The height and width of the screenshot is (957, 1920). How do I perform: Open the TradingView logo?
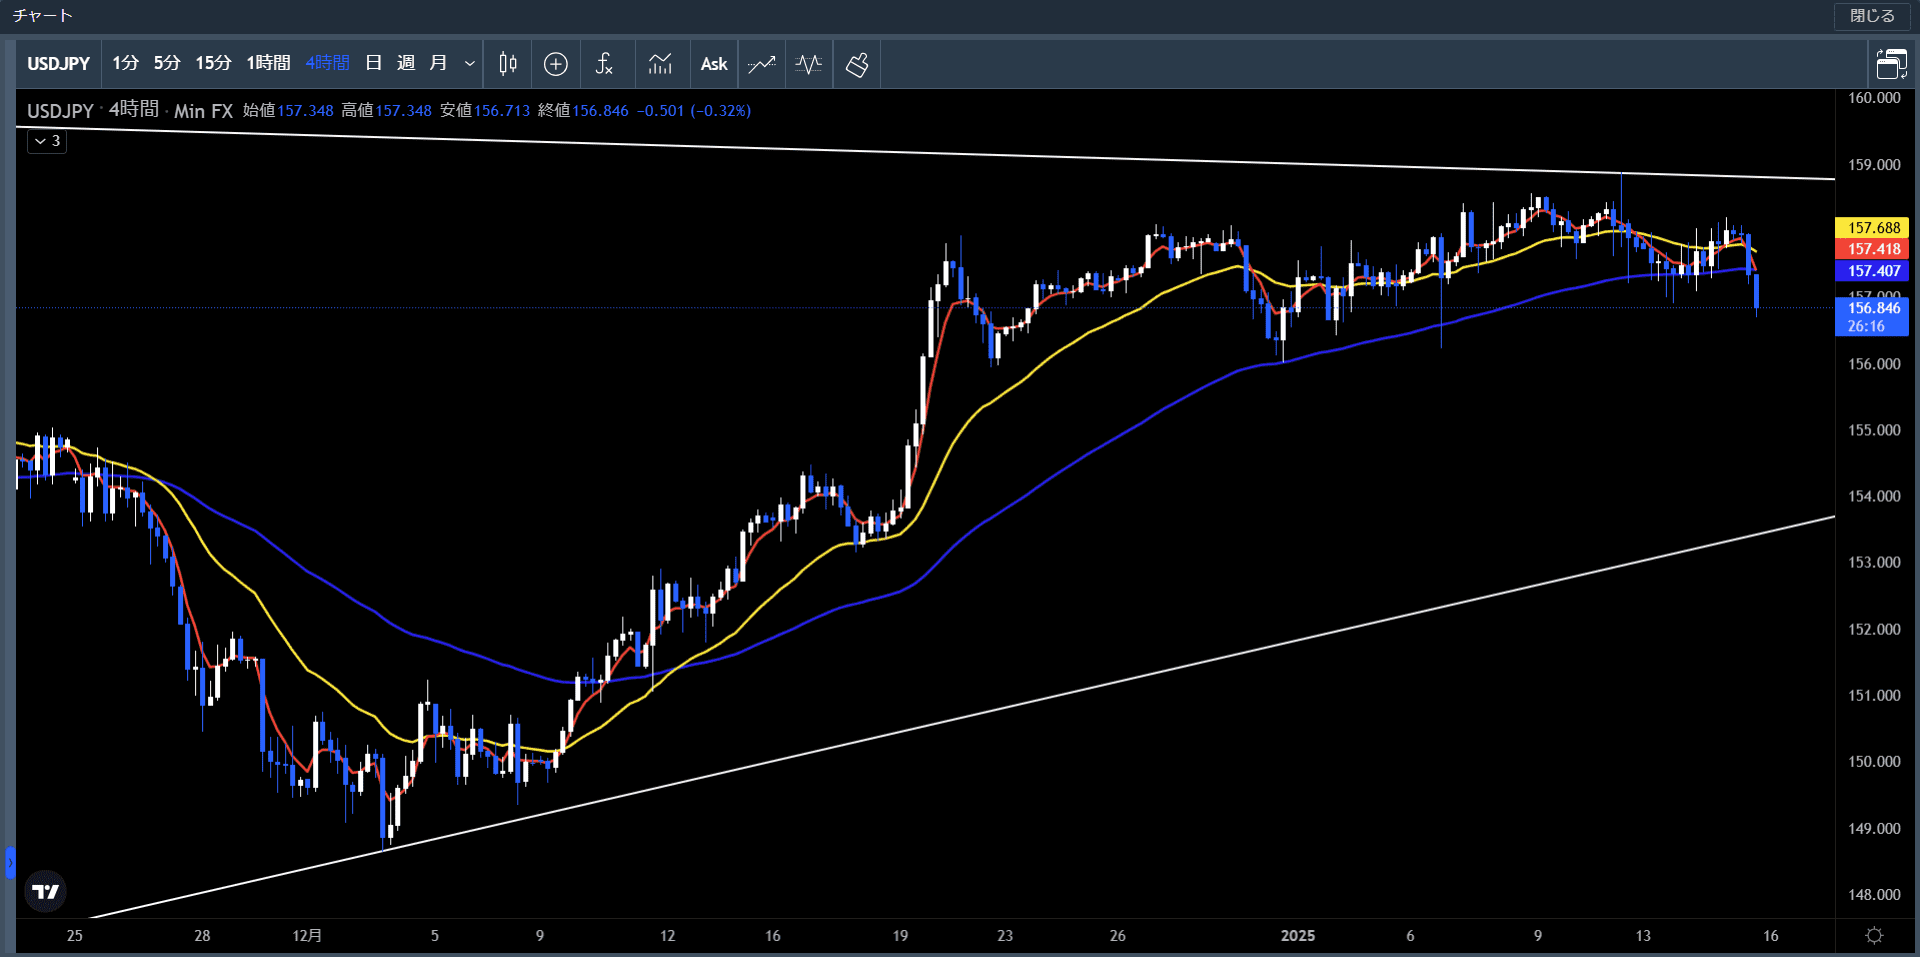click(x=45, y=891)
